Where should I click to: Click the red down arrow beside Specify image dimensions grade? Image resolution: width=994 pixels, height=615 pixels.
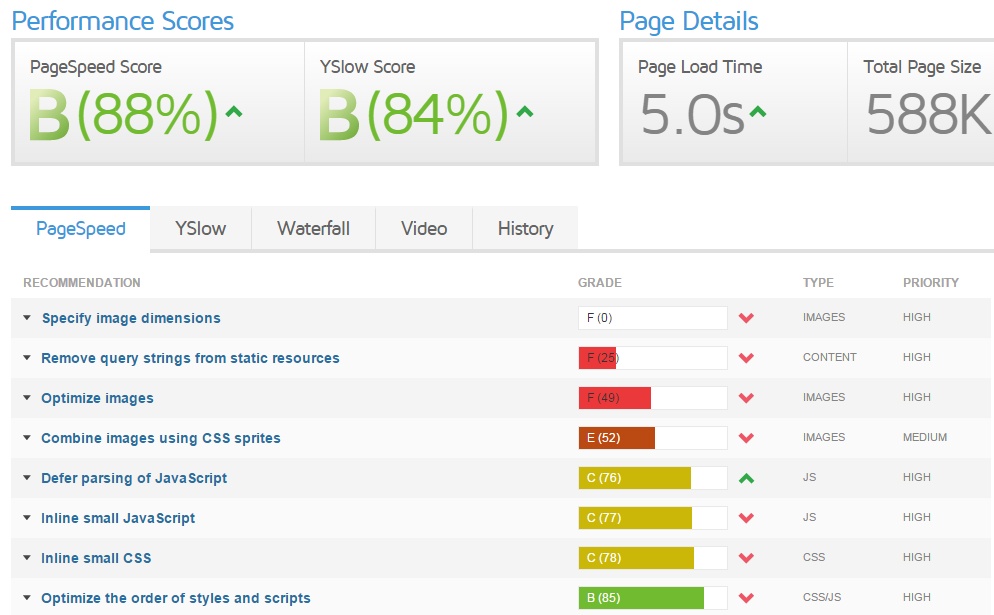746,318
